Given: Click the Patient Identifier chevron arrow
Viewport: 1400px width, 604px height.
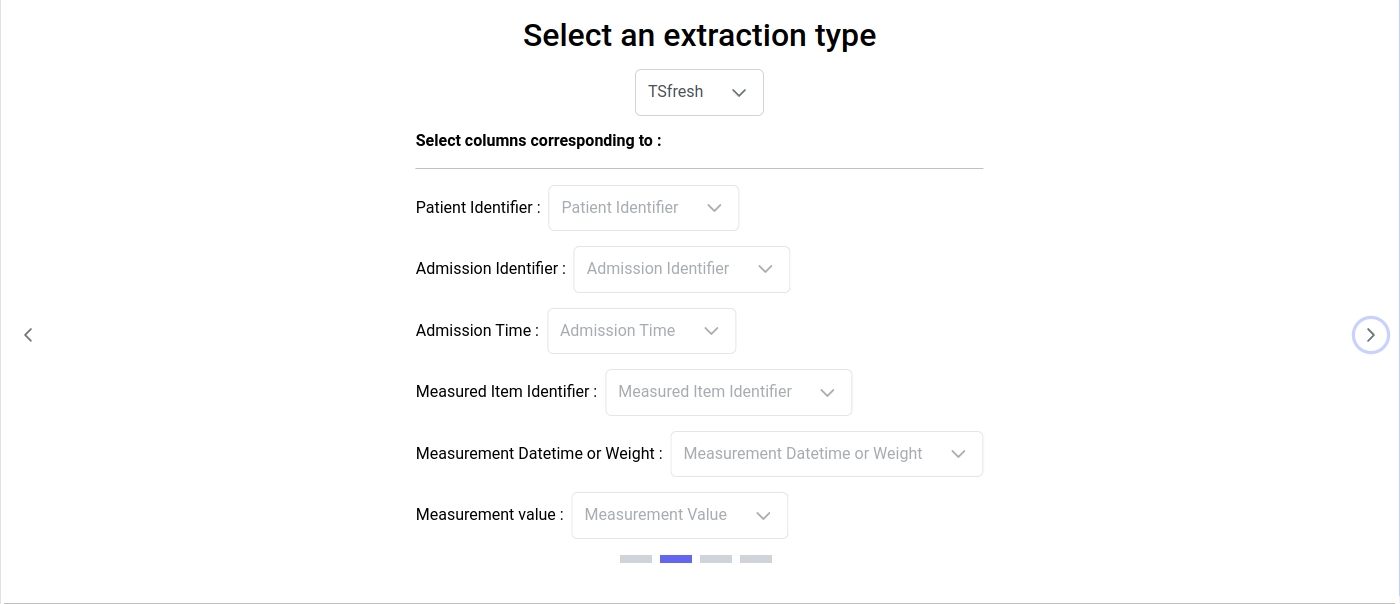Looking at the screenshot, I should 714,208.
